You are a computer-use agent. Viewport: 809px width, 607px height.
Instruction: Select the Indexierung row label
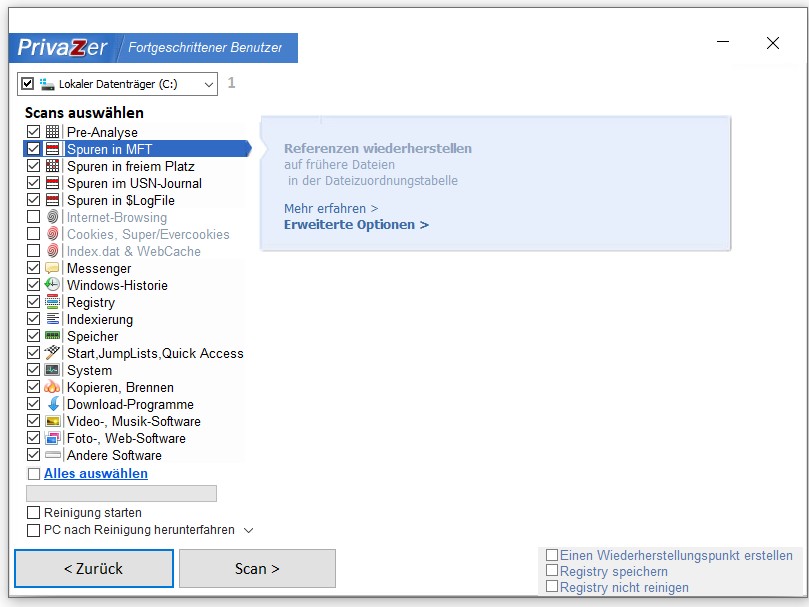point(100,320)
